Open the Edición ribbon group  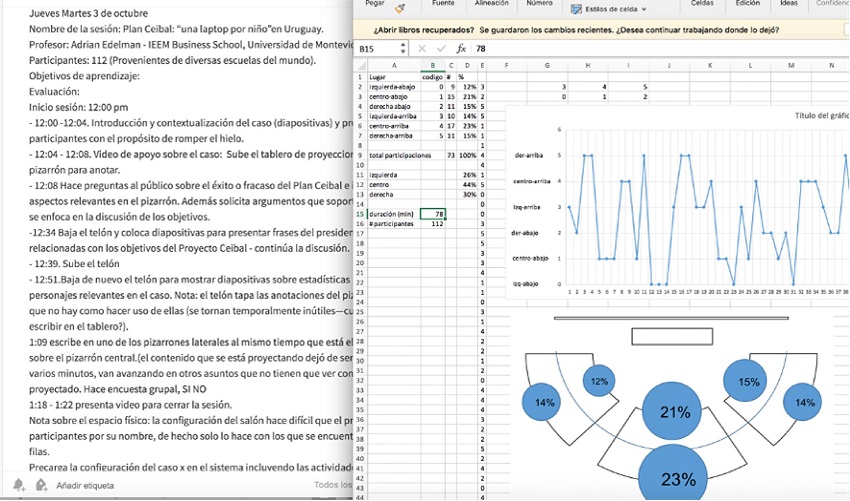click(748, 3)
